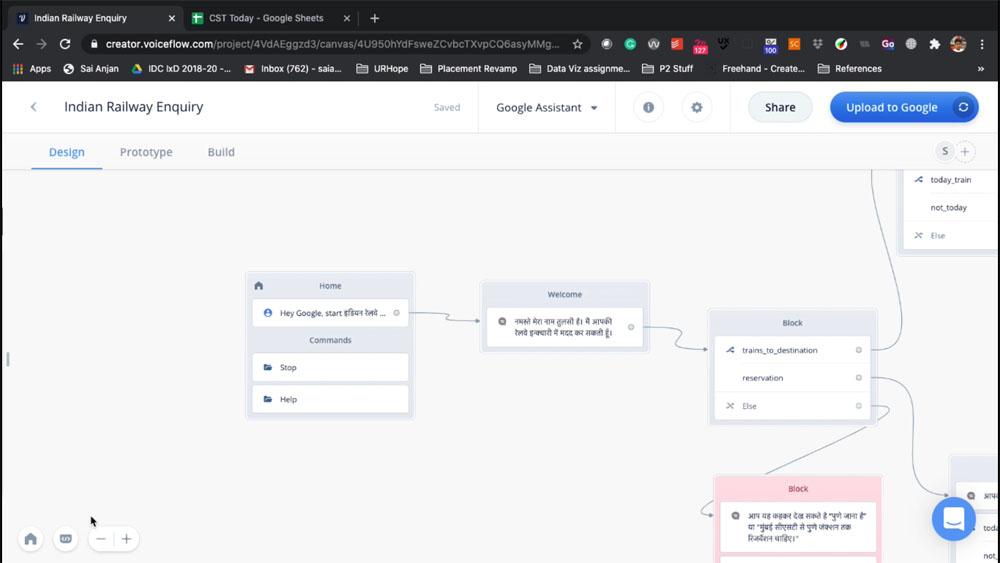Switch to CST Today Google Sheets tab

pyautogui.click(x=266, y=18)
